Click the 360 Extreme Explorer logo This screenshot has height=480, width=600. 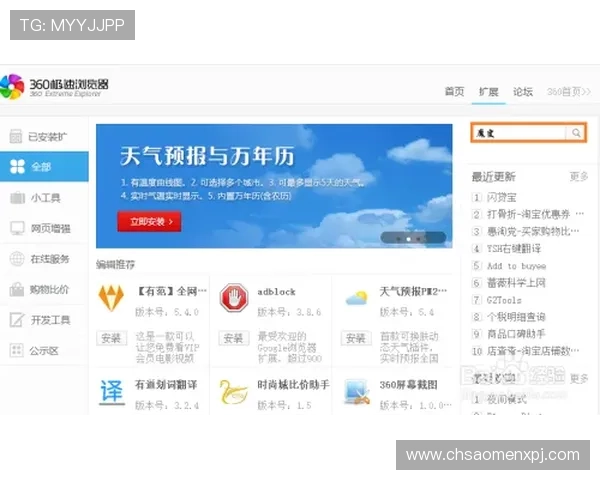coord(54,87)
